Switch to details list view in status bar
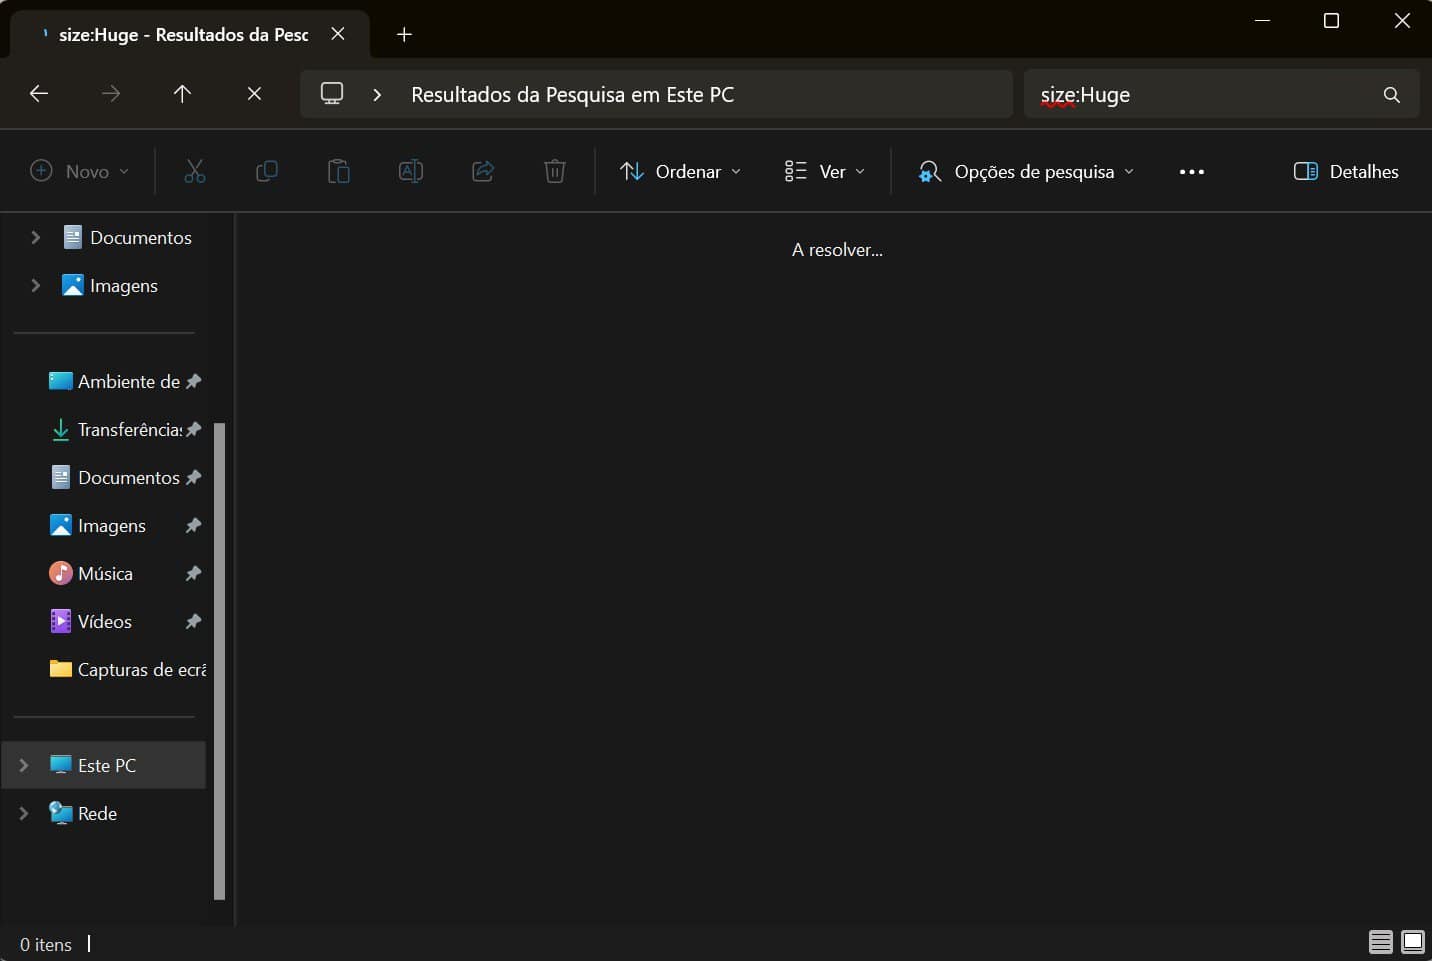 click(1380, 942)
